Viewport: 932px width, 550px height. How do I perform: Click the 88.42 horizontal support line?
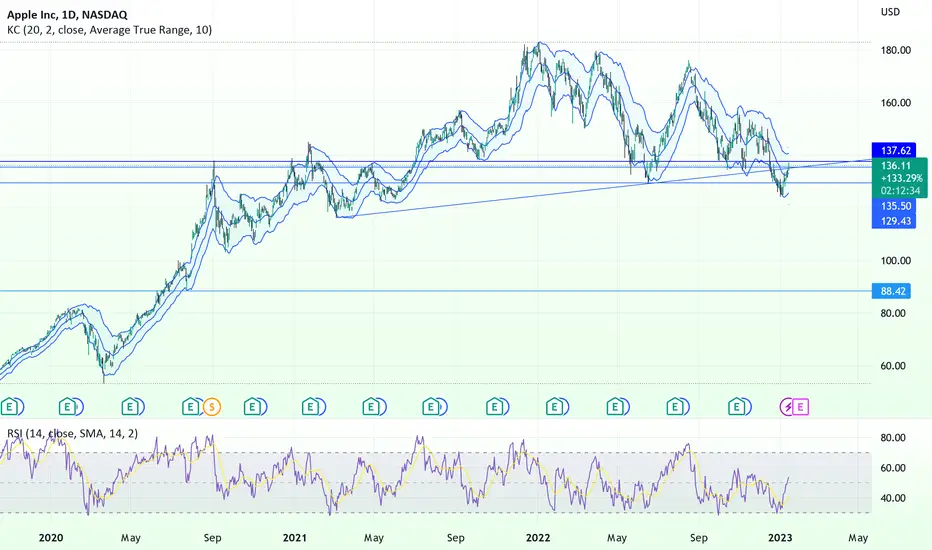(435, 291)
